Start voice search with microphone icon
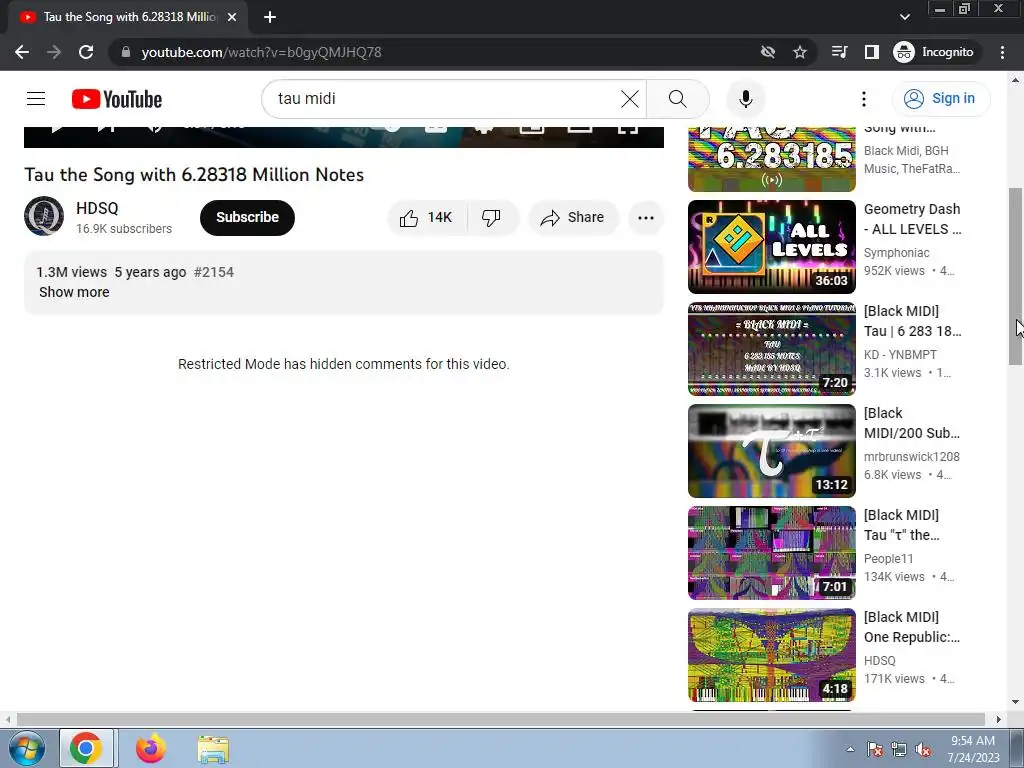 pos(746,99)
